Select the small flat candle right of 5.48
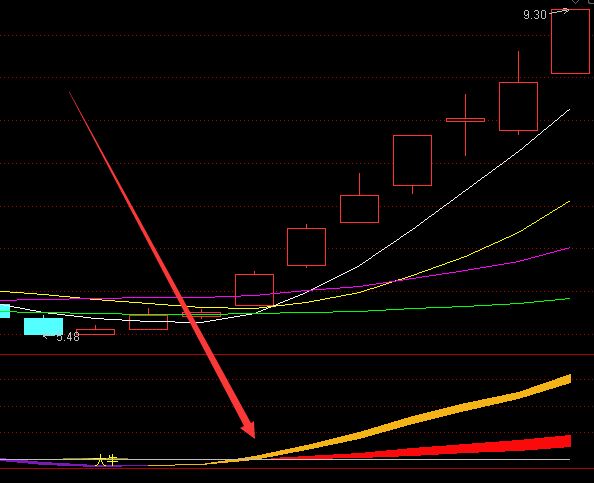Image resolution: width=594 pixels, height=483 pixels. pos(95,331)
